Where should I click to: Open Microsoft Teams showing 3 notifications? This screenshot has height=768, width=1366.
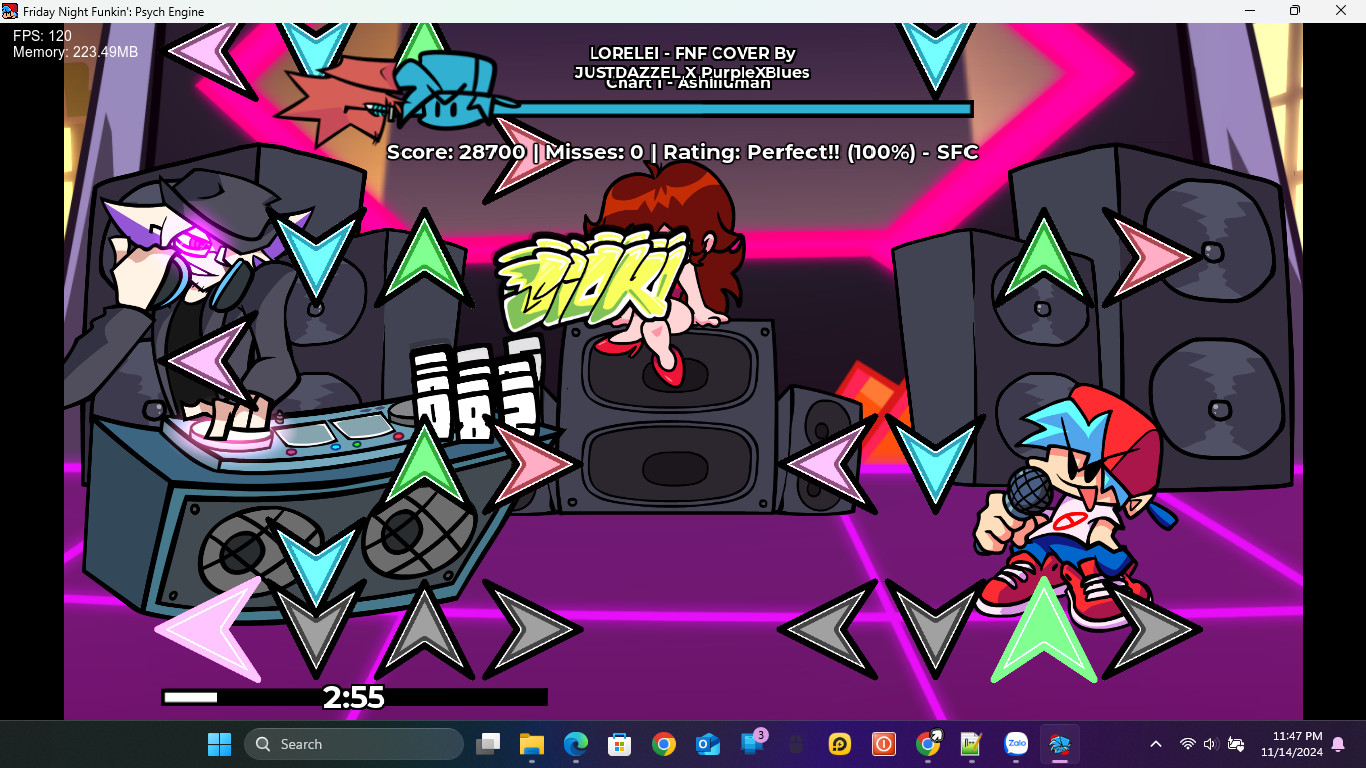pos(750,744)
